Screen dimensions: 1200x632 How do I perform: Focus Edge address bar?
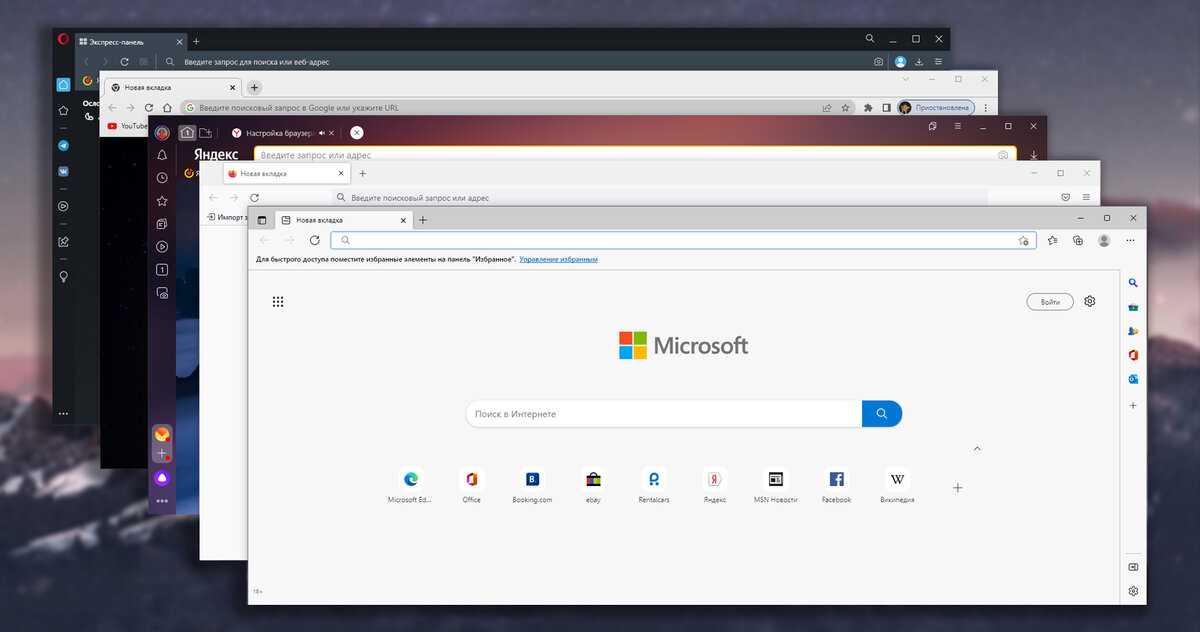click(x=683, y=240)
